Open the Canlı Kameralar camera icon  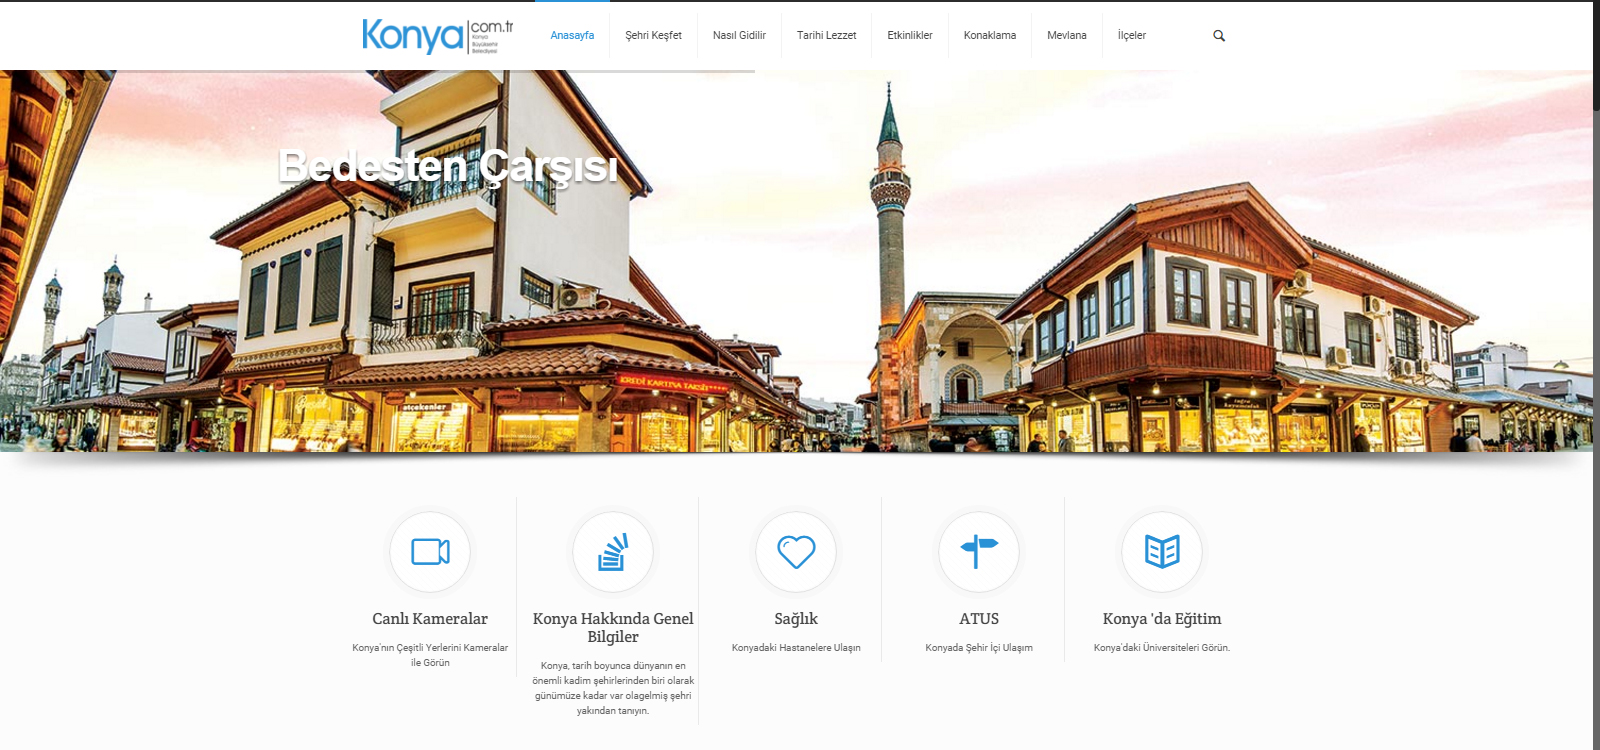(x=430, y=552)
